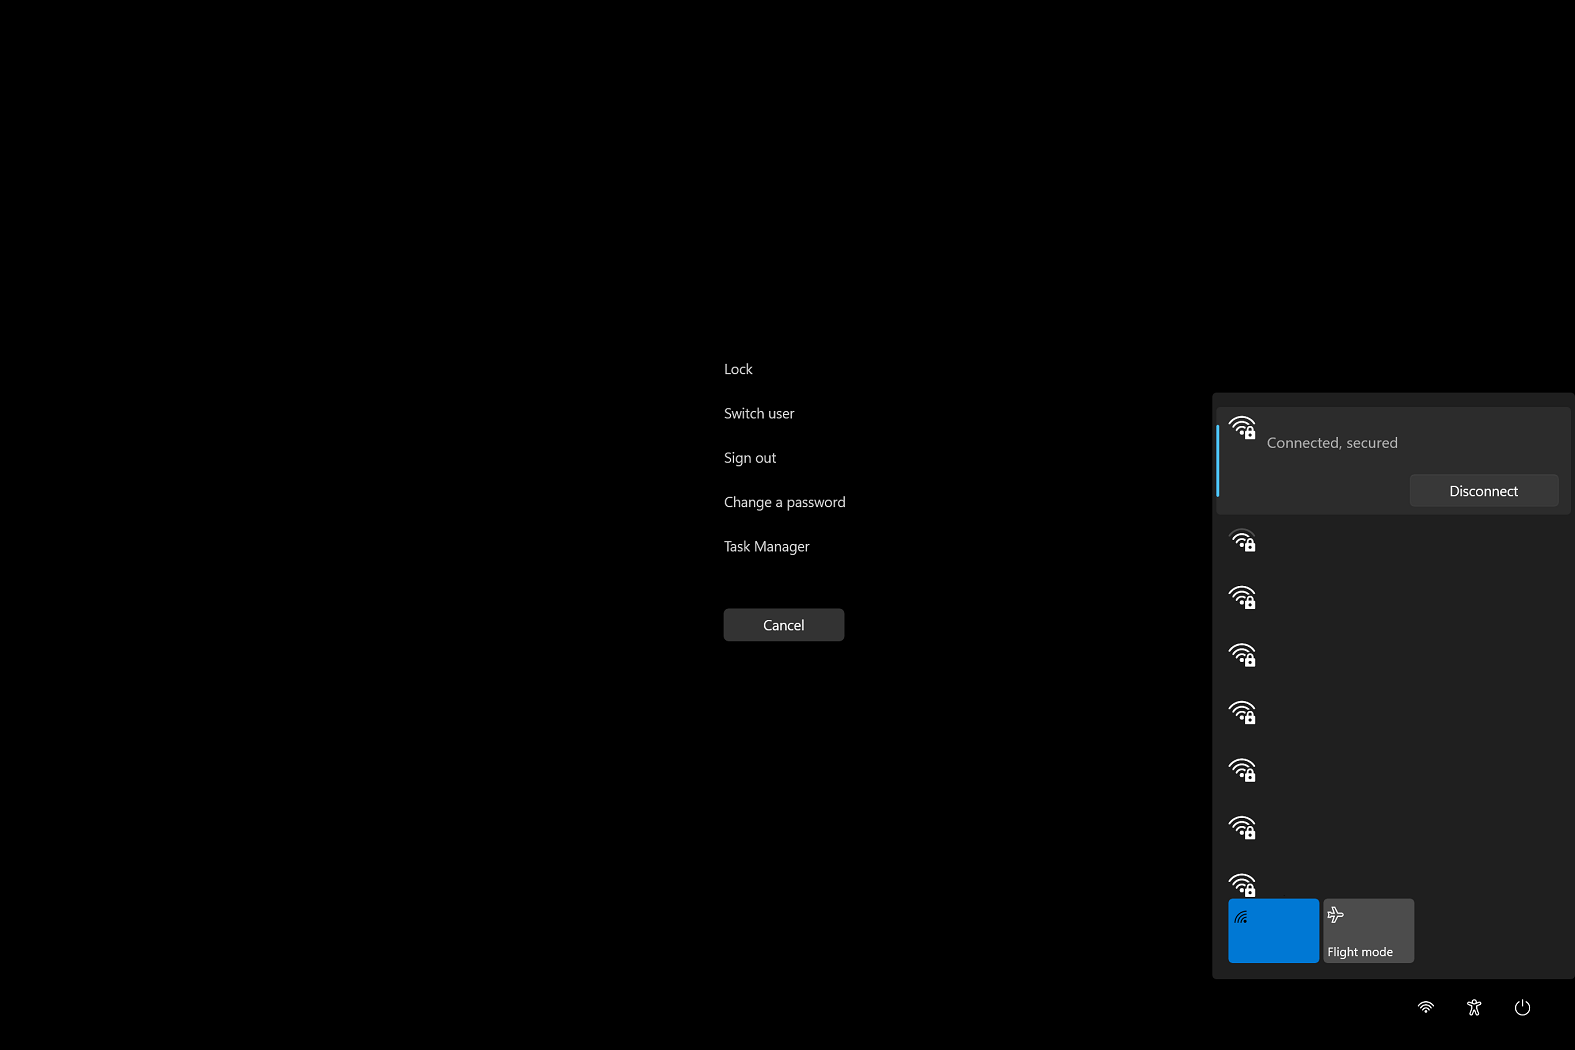Open Accessibility options icon
The image size is (1575, 1050).
click(1474, 1007)
